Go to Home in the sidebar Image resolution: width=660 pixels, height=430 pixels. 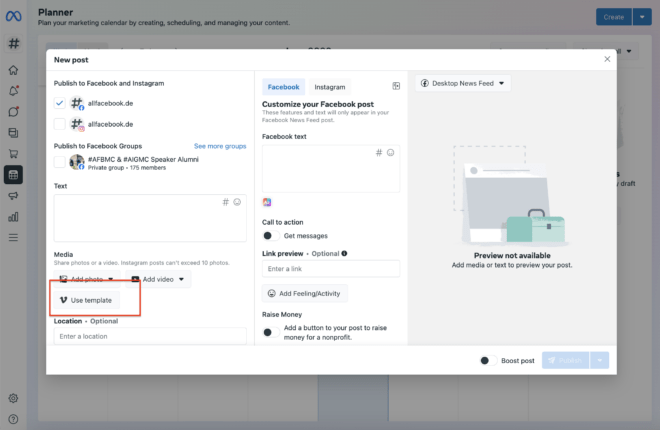point(13,70)
